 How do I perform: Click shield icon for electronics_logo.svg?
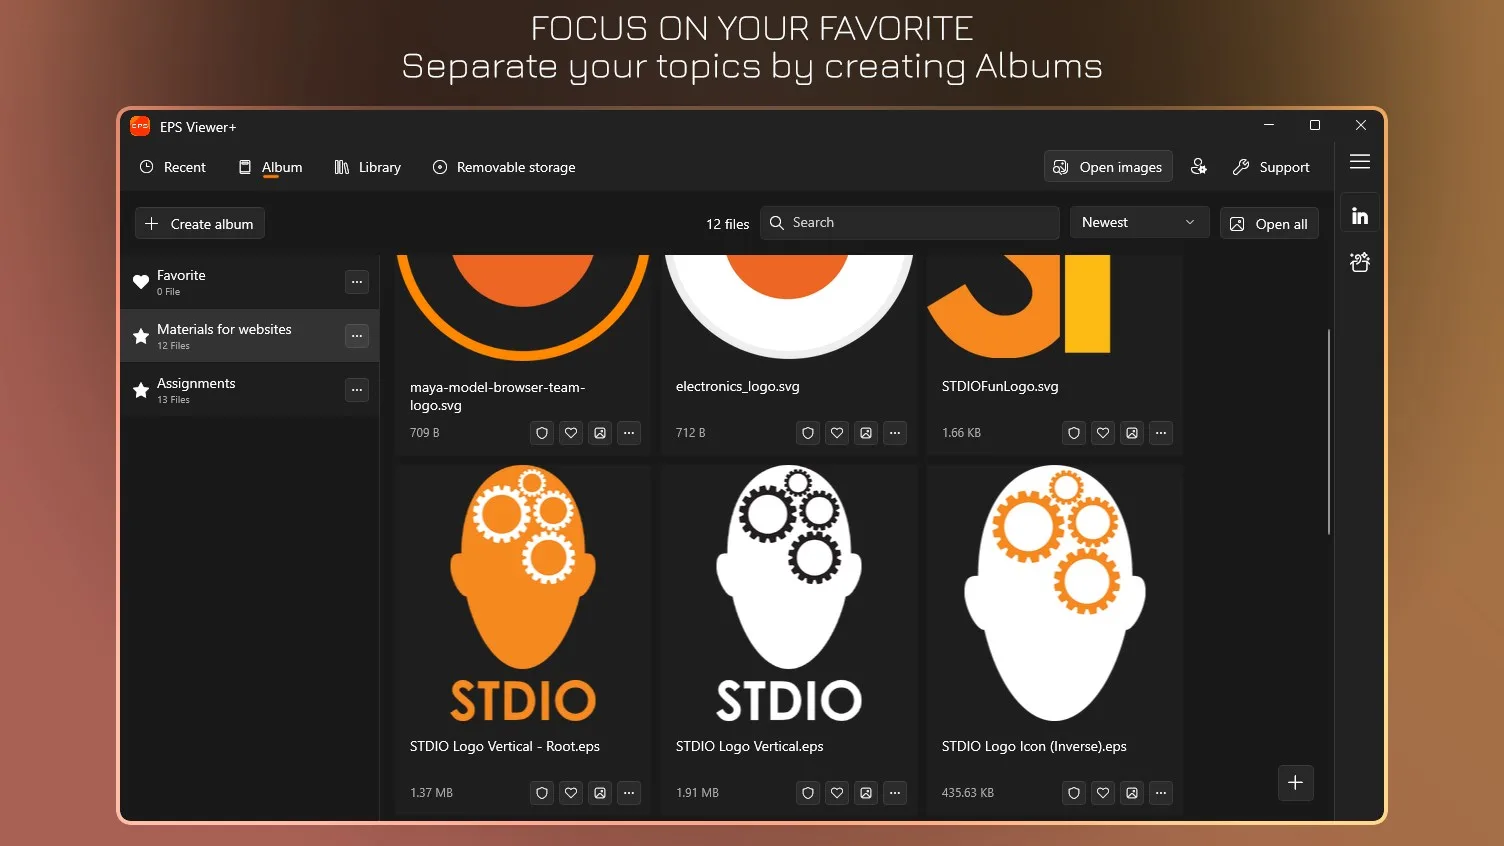(x=808, y=433)
